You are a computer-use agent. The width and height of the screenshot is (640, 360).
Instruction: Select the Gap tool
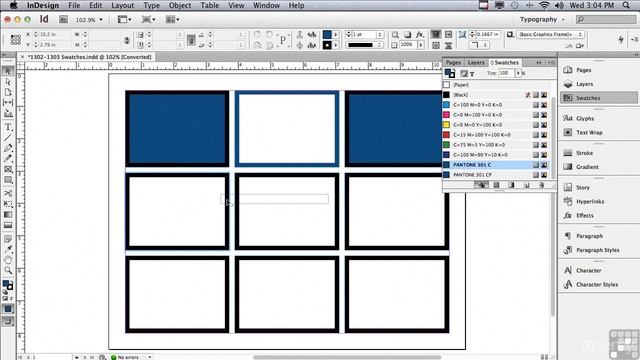coord(8,102)
